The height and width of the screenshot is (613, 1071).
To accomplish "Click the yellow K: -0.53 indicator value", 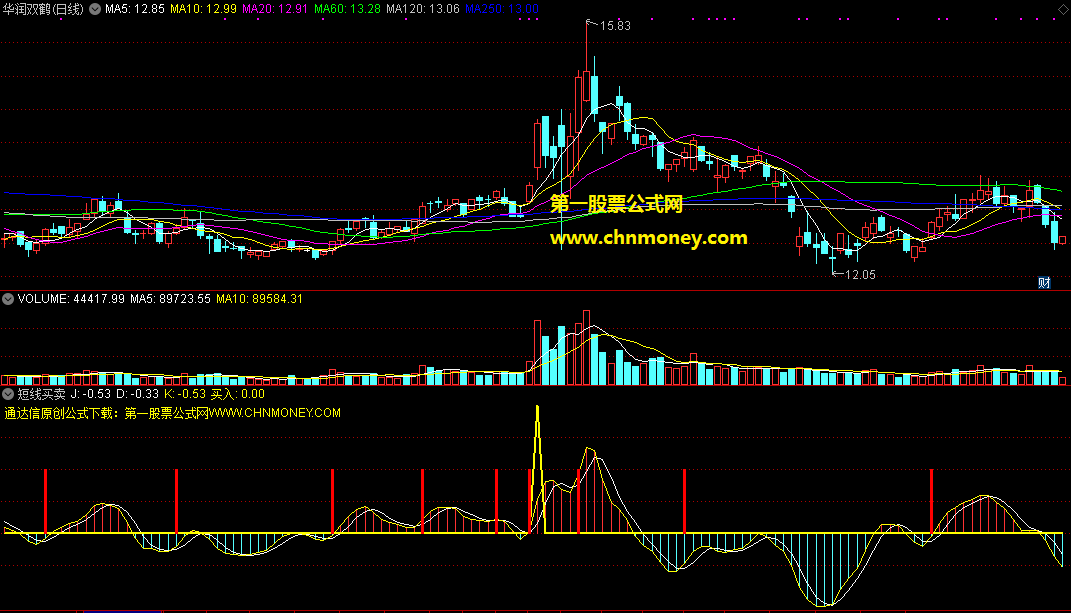I will [185, 394].
